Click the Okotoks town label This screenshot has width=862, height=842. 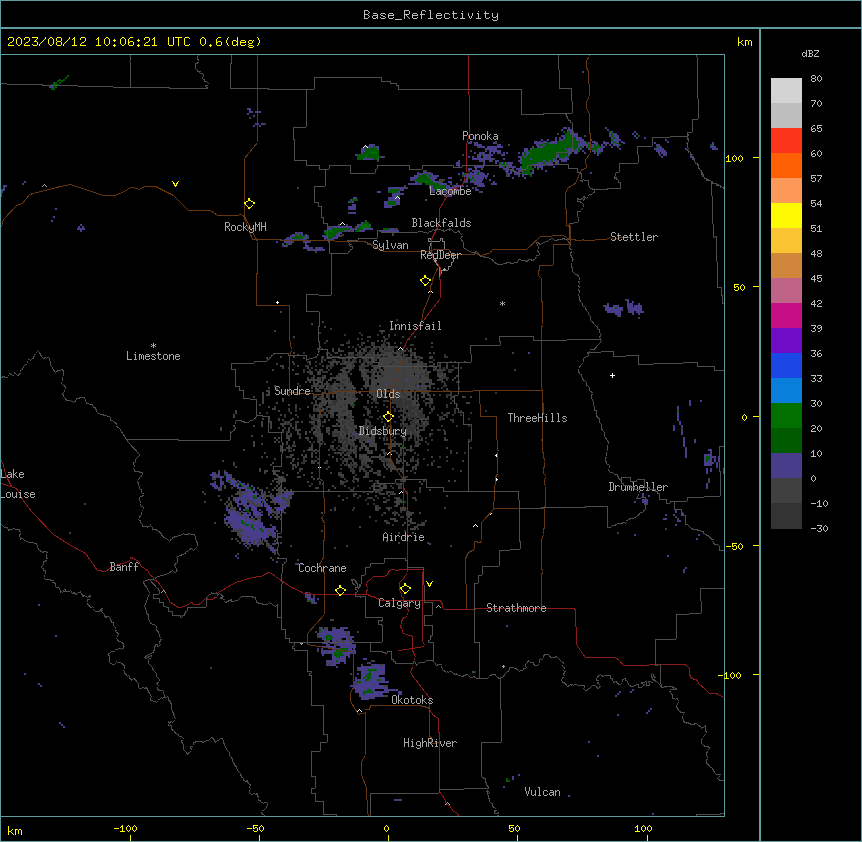point(412,700)
